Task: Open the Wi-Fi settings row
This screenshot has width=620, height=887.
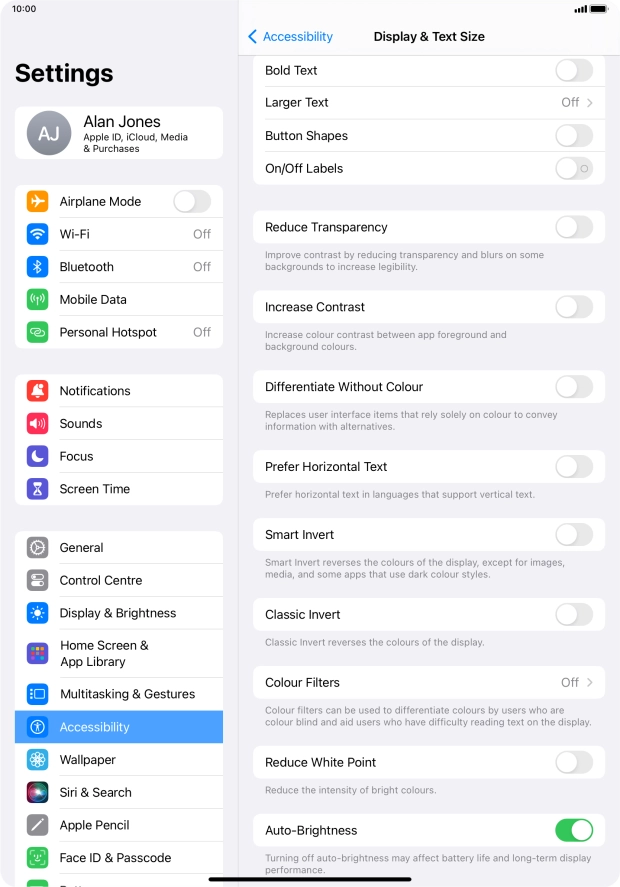Action: (x=119, y=234)
